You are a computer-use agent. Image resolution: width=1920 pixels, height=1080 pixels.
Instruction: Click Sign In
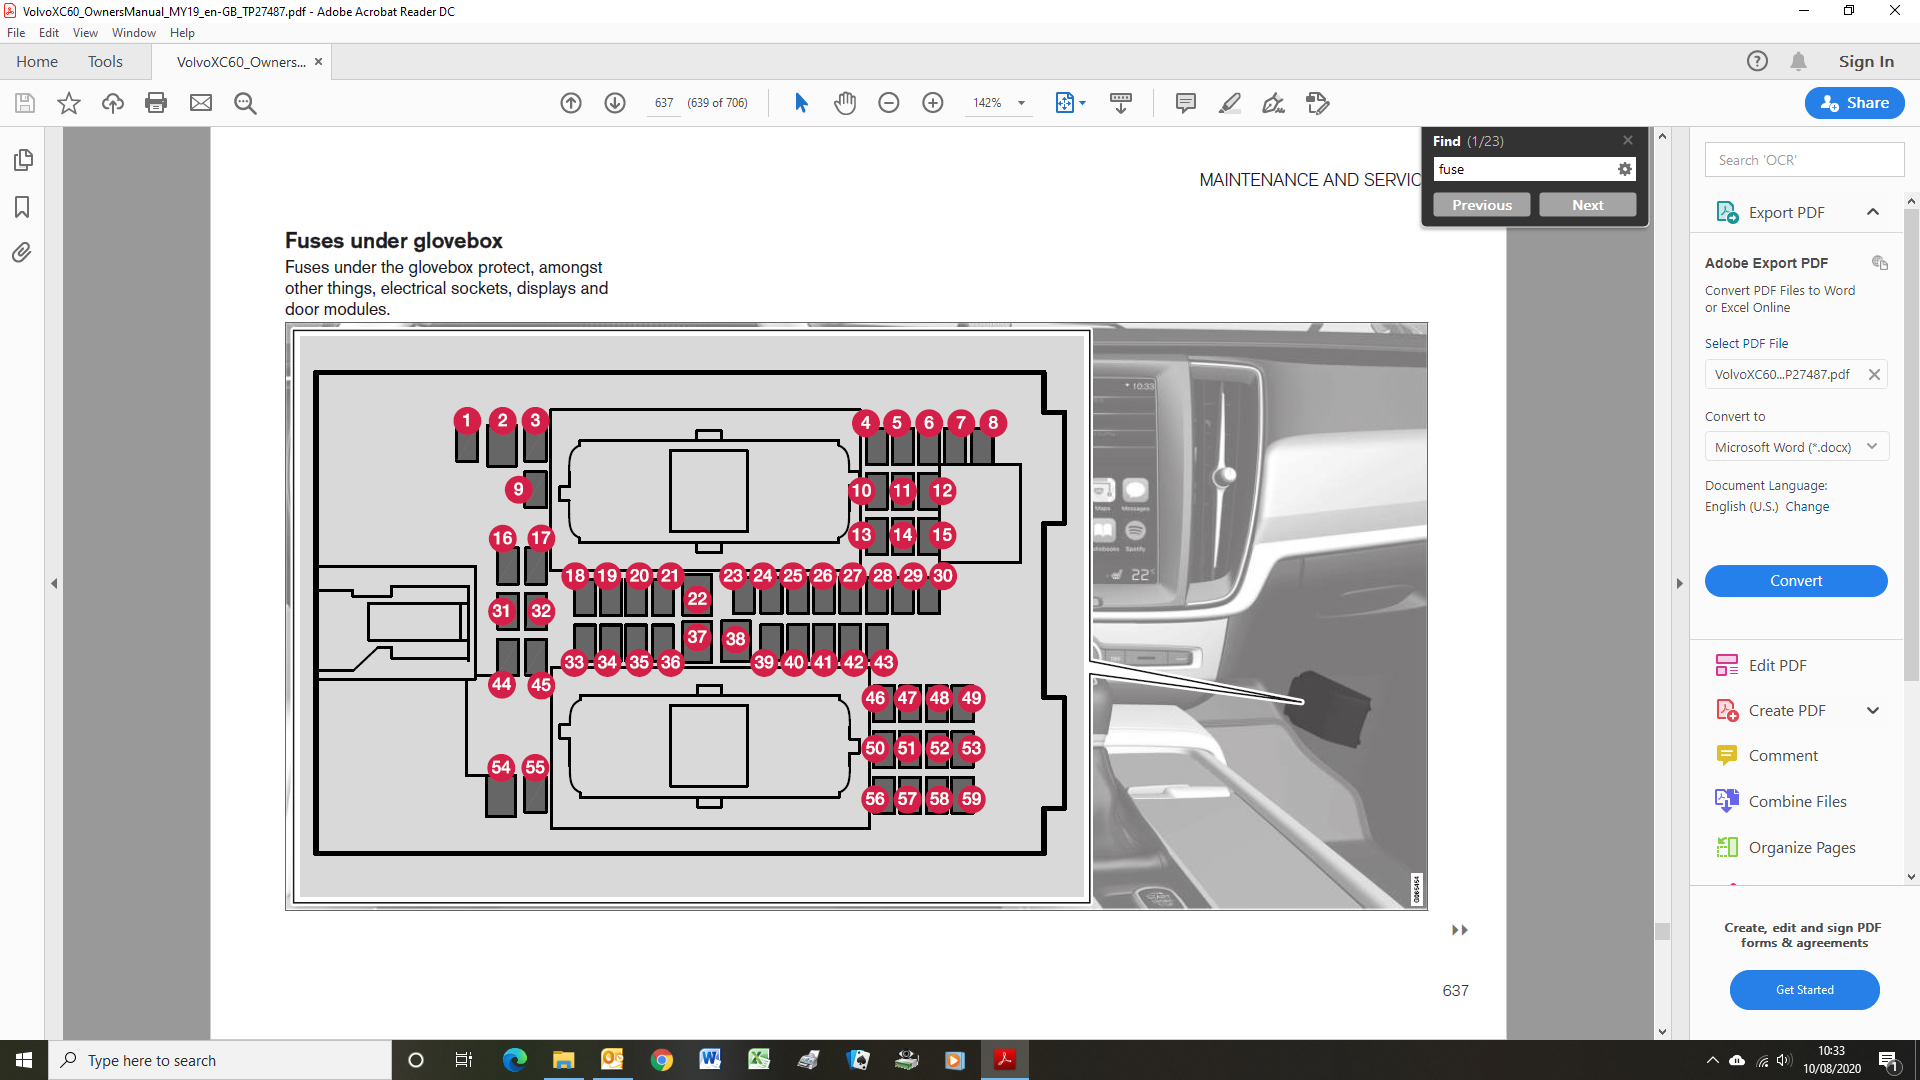1866,61
